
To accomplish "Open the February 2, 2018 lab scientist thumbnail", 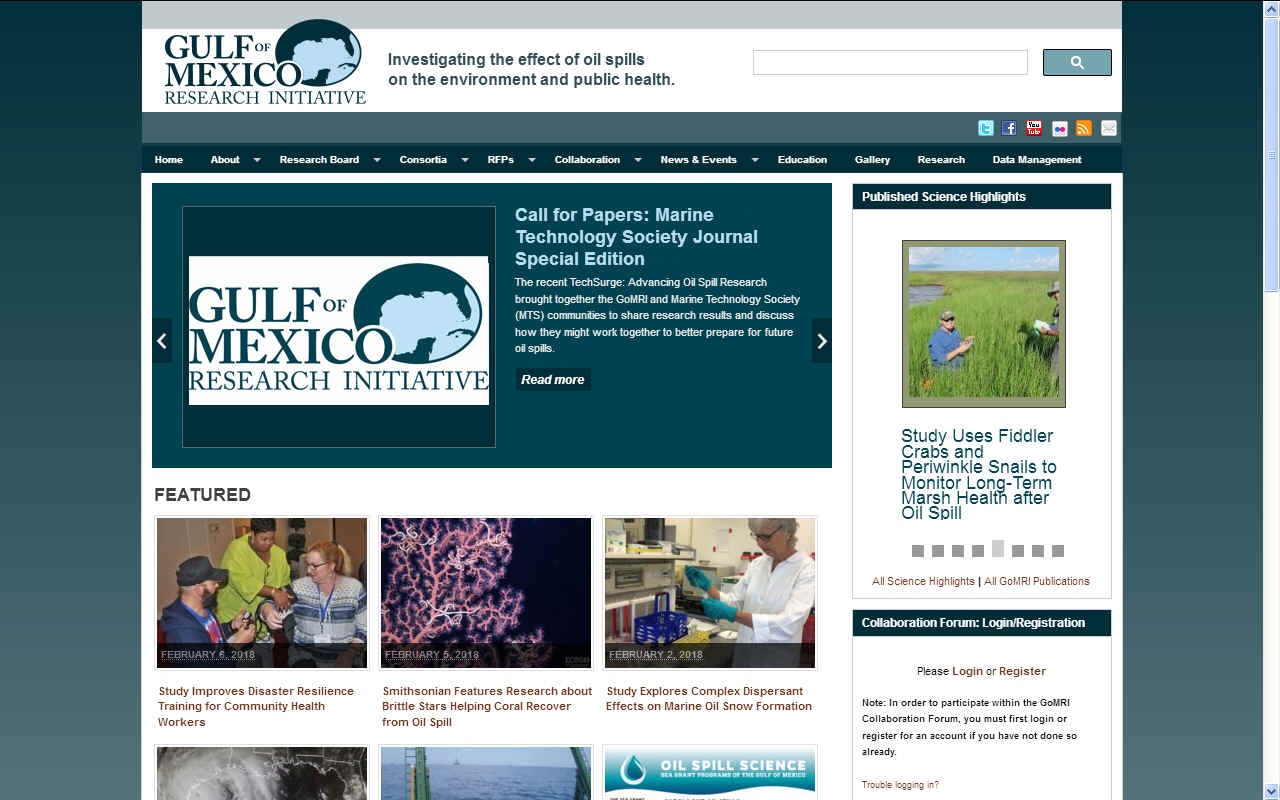I will 710,593.
